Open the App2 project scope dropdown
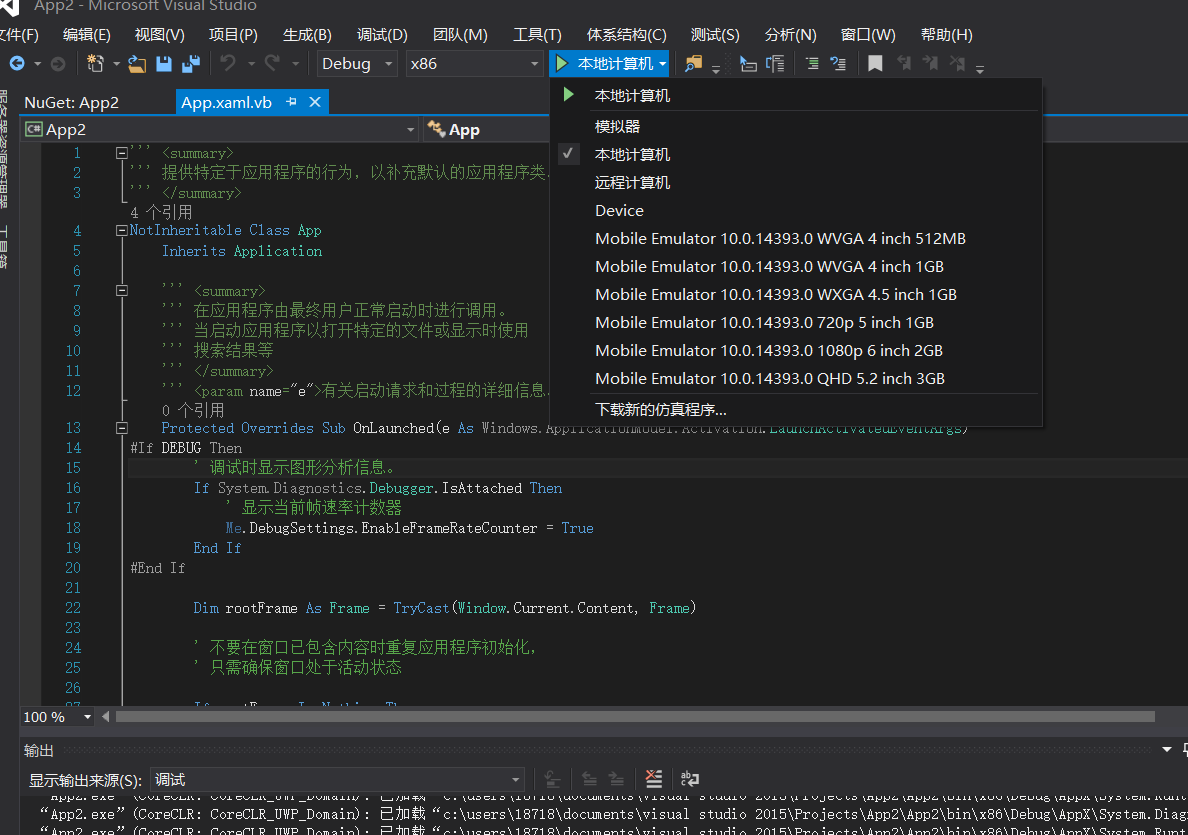 pyautogui.click(x=220, y=130)
